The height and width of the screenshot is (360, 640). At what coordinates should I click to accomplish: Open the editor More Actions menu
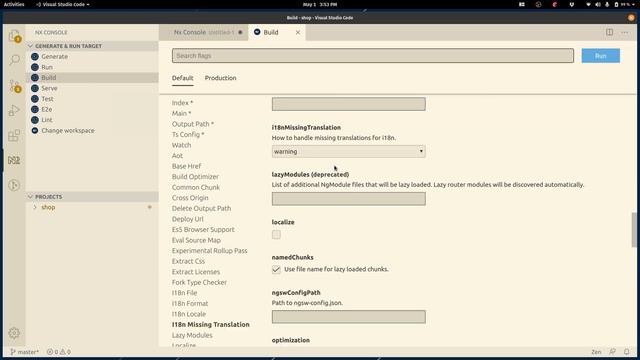click(625, 32)
